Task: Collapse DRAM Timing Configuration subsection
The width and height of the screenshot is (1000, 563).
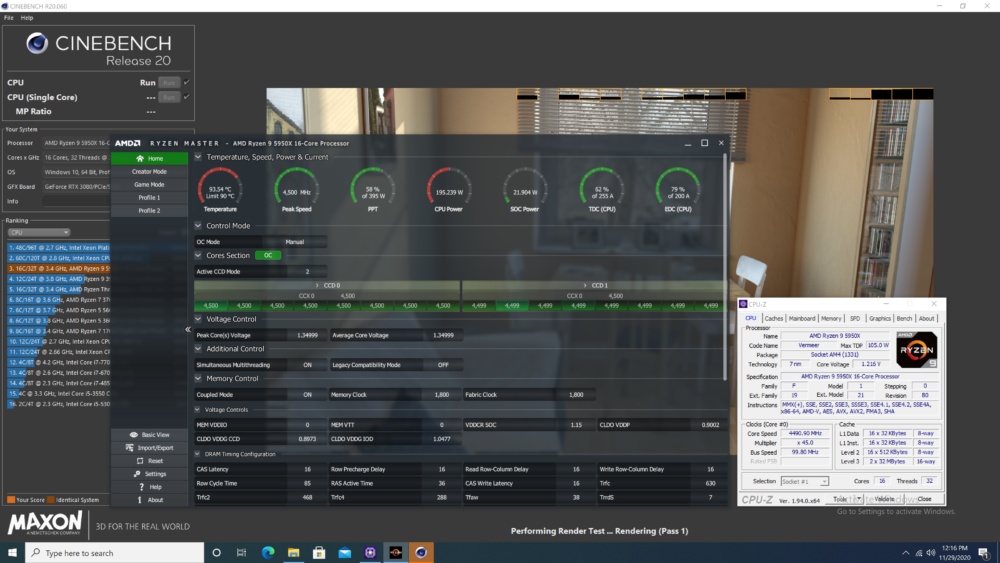Action: coord(198,454)
